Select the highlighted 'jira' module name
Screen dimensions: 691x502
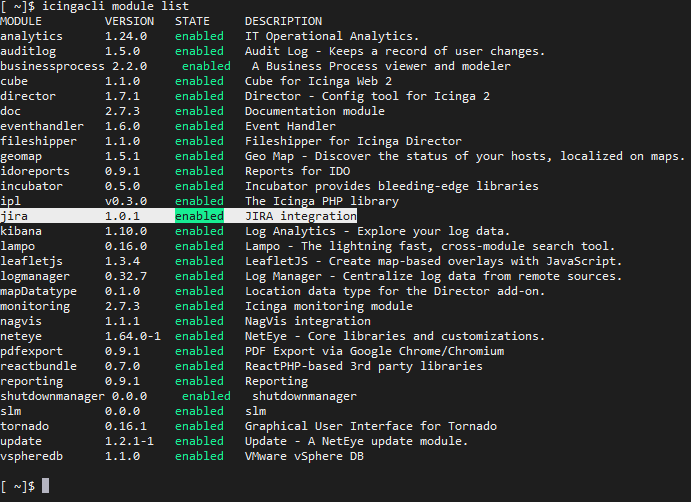click(14, 216)
